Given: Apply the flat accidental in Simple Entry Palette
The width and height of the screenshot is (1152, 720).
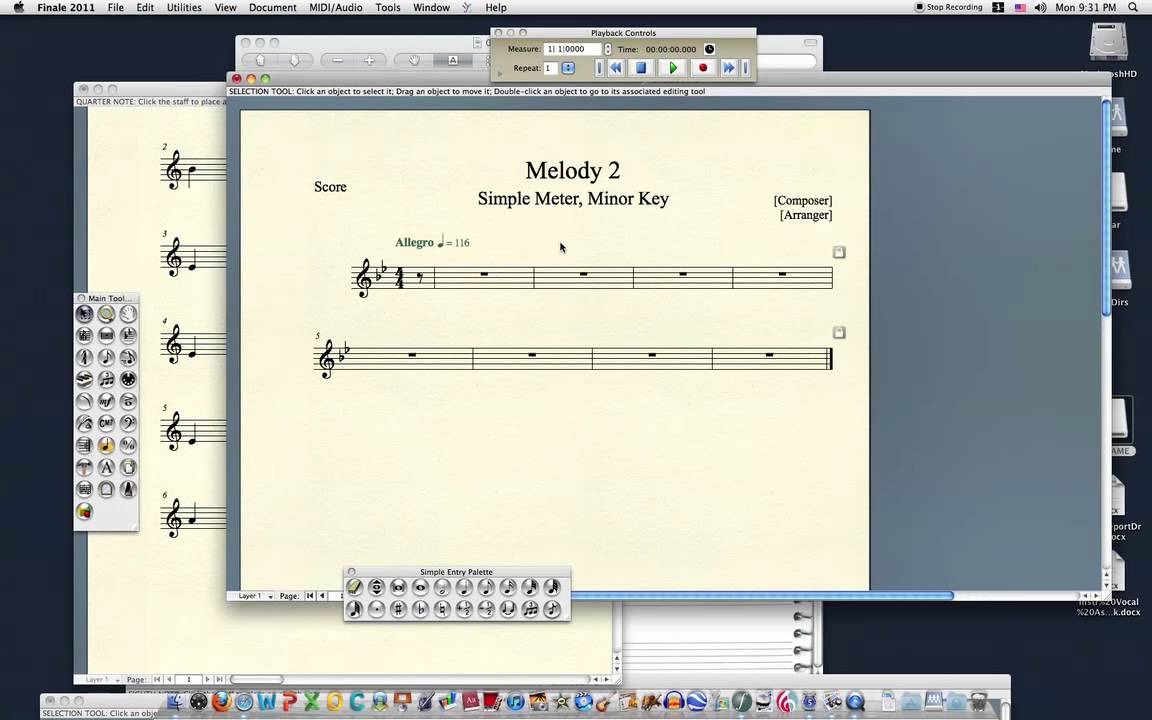Looking at the screenshot, I should 420,609.
